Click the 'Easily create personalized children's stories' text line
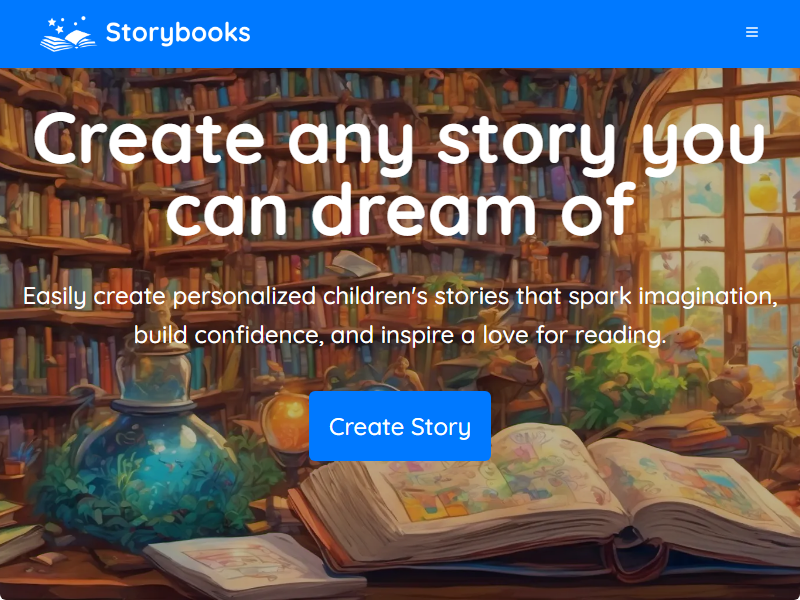The height and width of the screenshot is (600, 800). coord(400,296)
